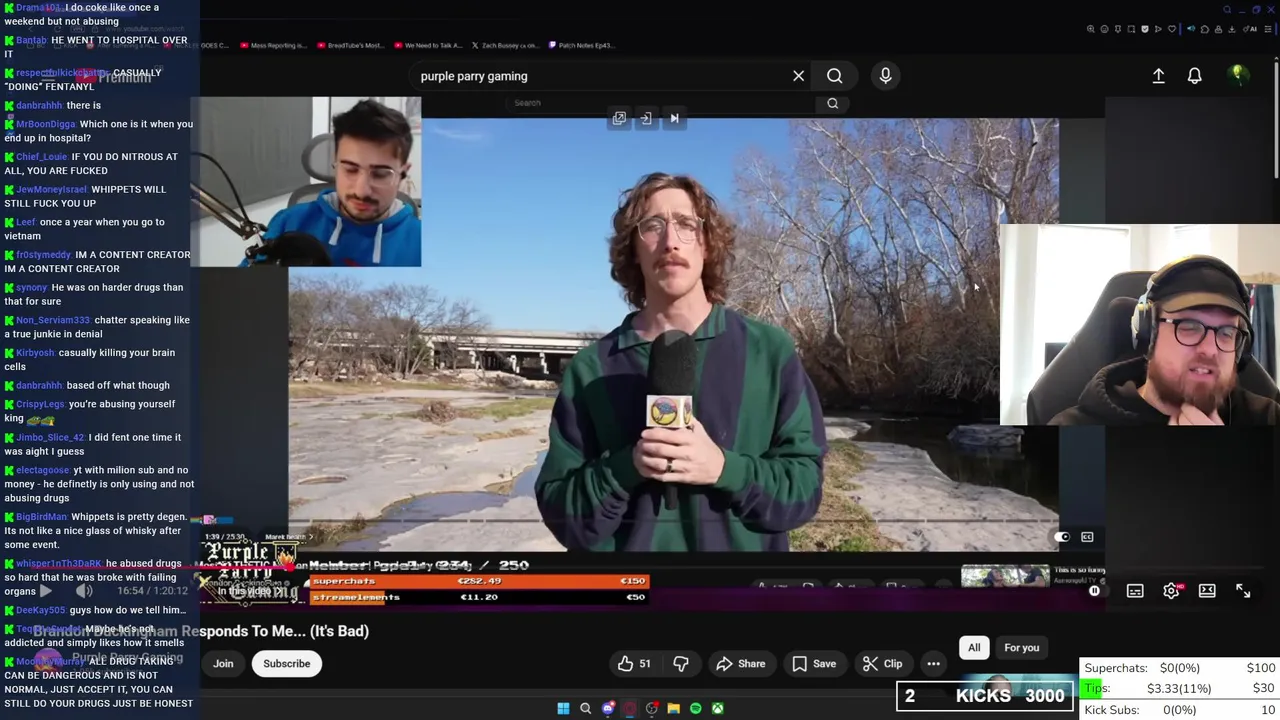Click chat username "electagoose"
Viewport: 1280px width, 720px height.
[42, 470]
